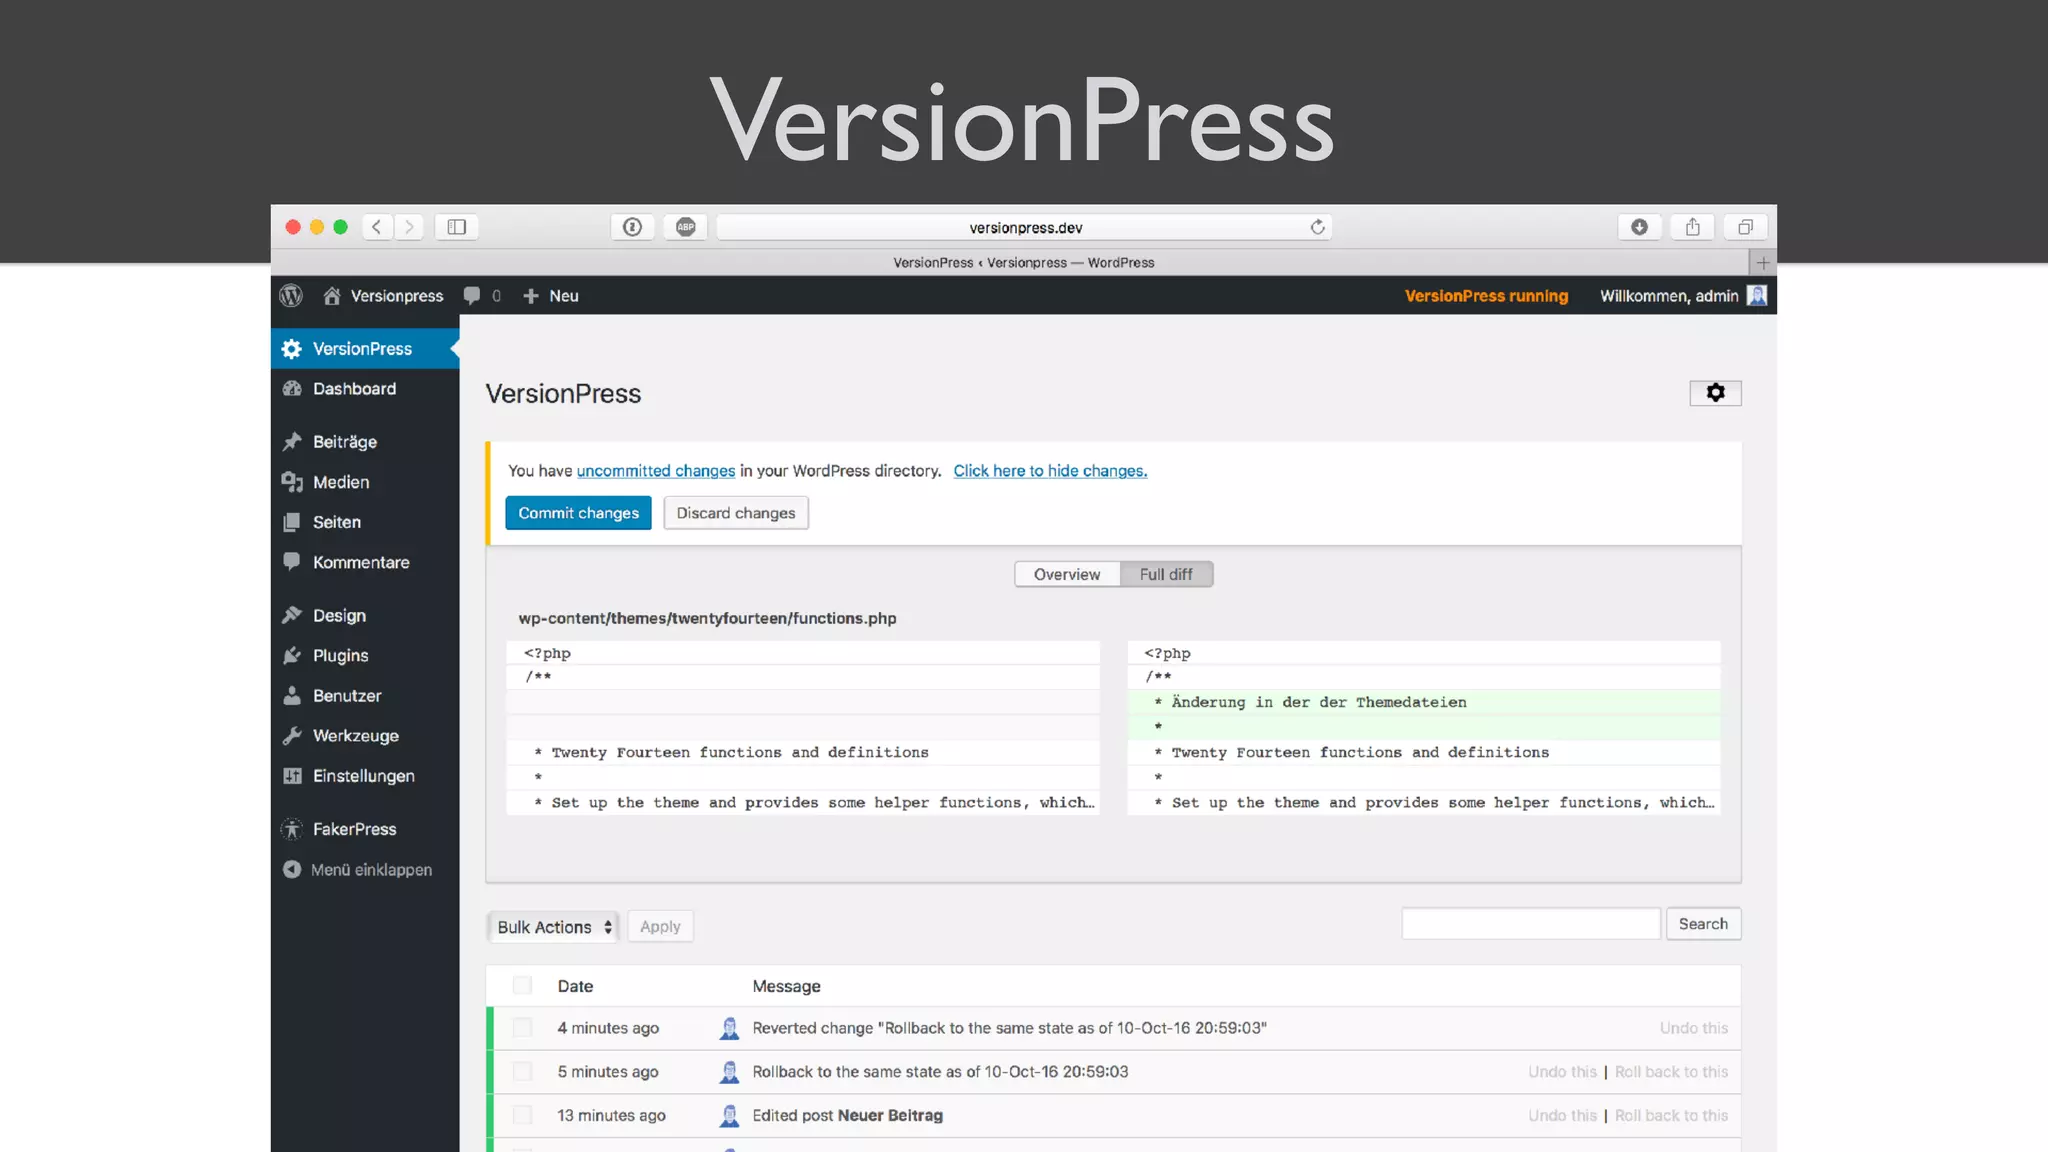Open Einstellungen in the sidebar
The width and height of the screenshot is (2048, 1152).
(x=365, y=776)
